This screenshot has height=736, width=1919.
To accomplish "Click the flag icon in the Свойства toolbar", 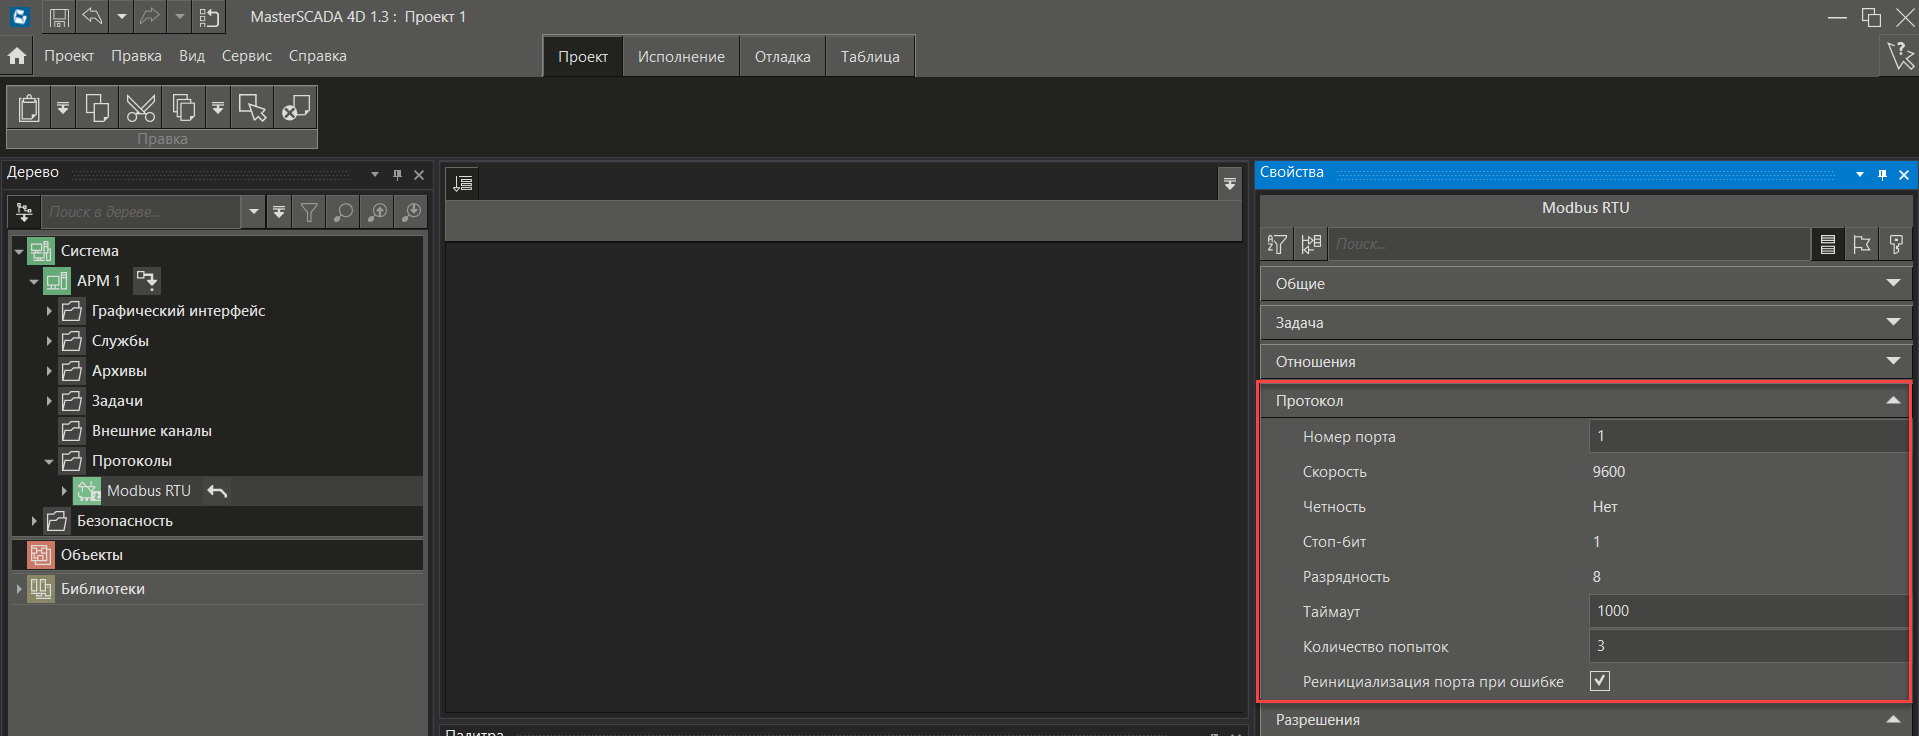I will tap(1861, 244).
